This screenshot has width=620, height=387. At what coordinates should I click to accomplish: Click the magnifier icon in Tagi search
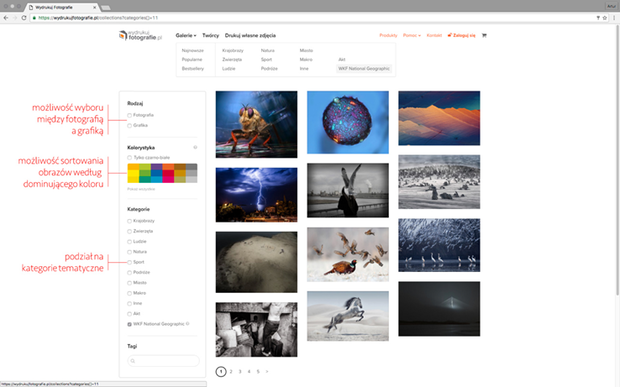tap(133, 361)
